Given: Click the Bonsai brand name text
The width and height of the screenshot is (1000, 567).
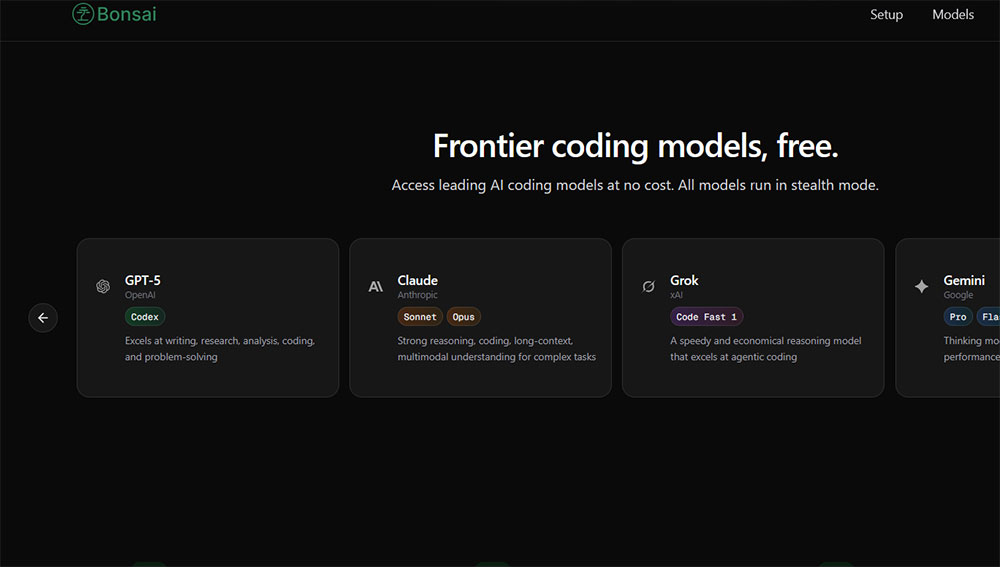Looking at the screenshot, I should [126, 14].
